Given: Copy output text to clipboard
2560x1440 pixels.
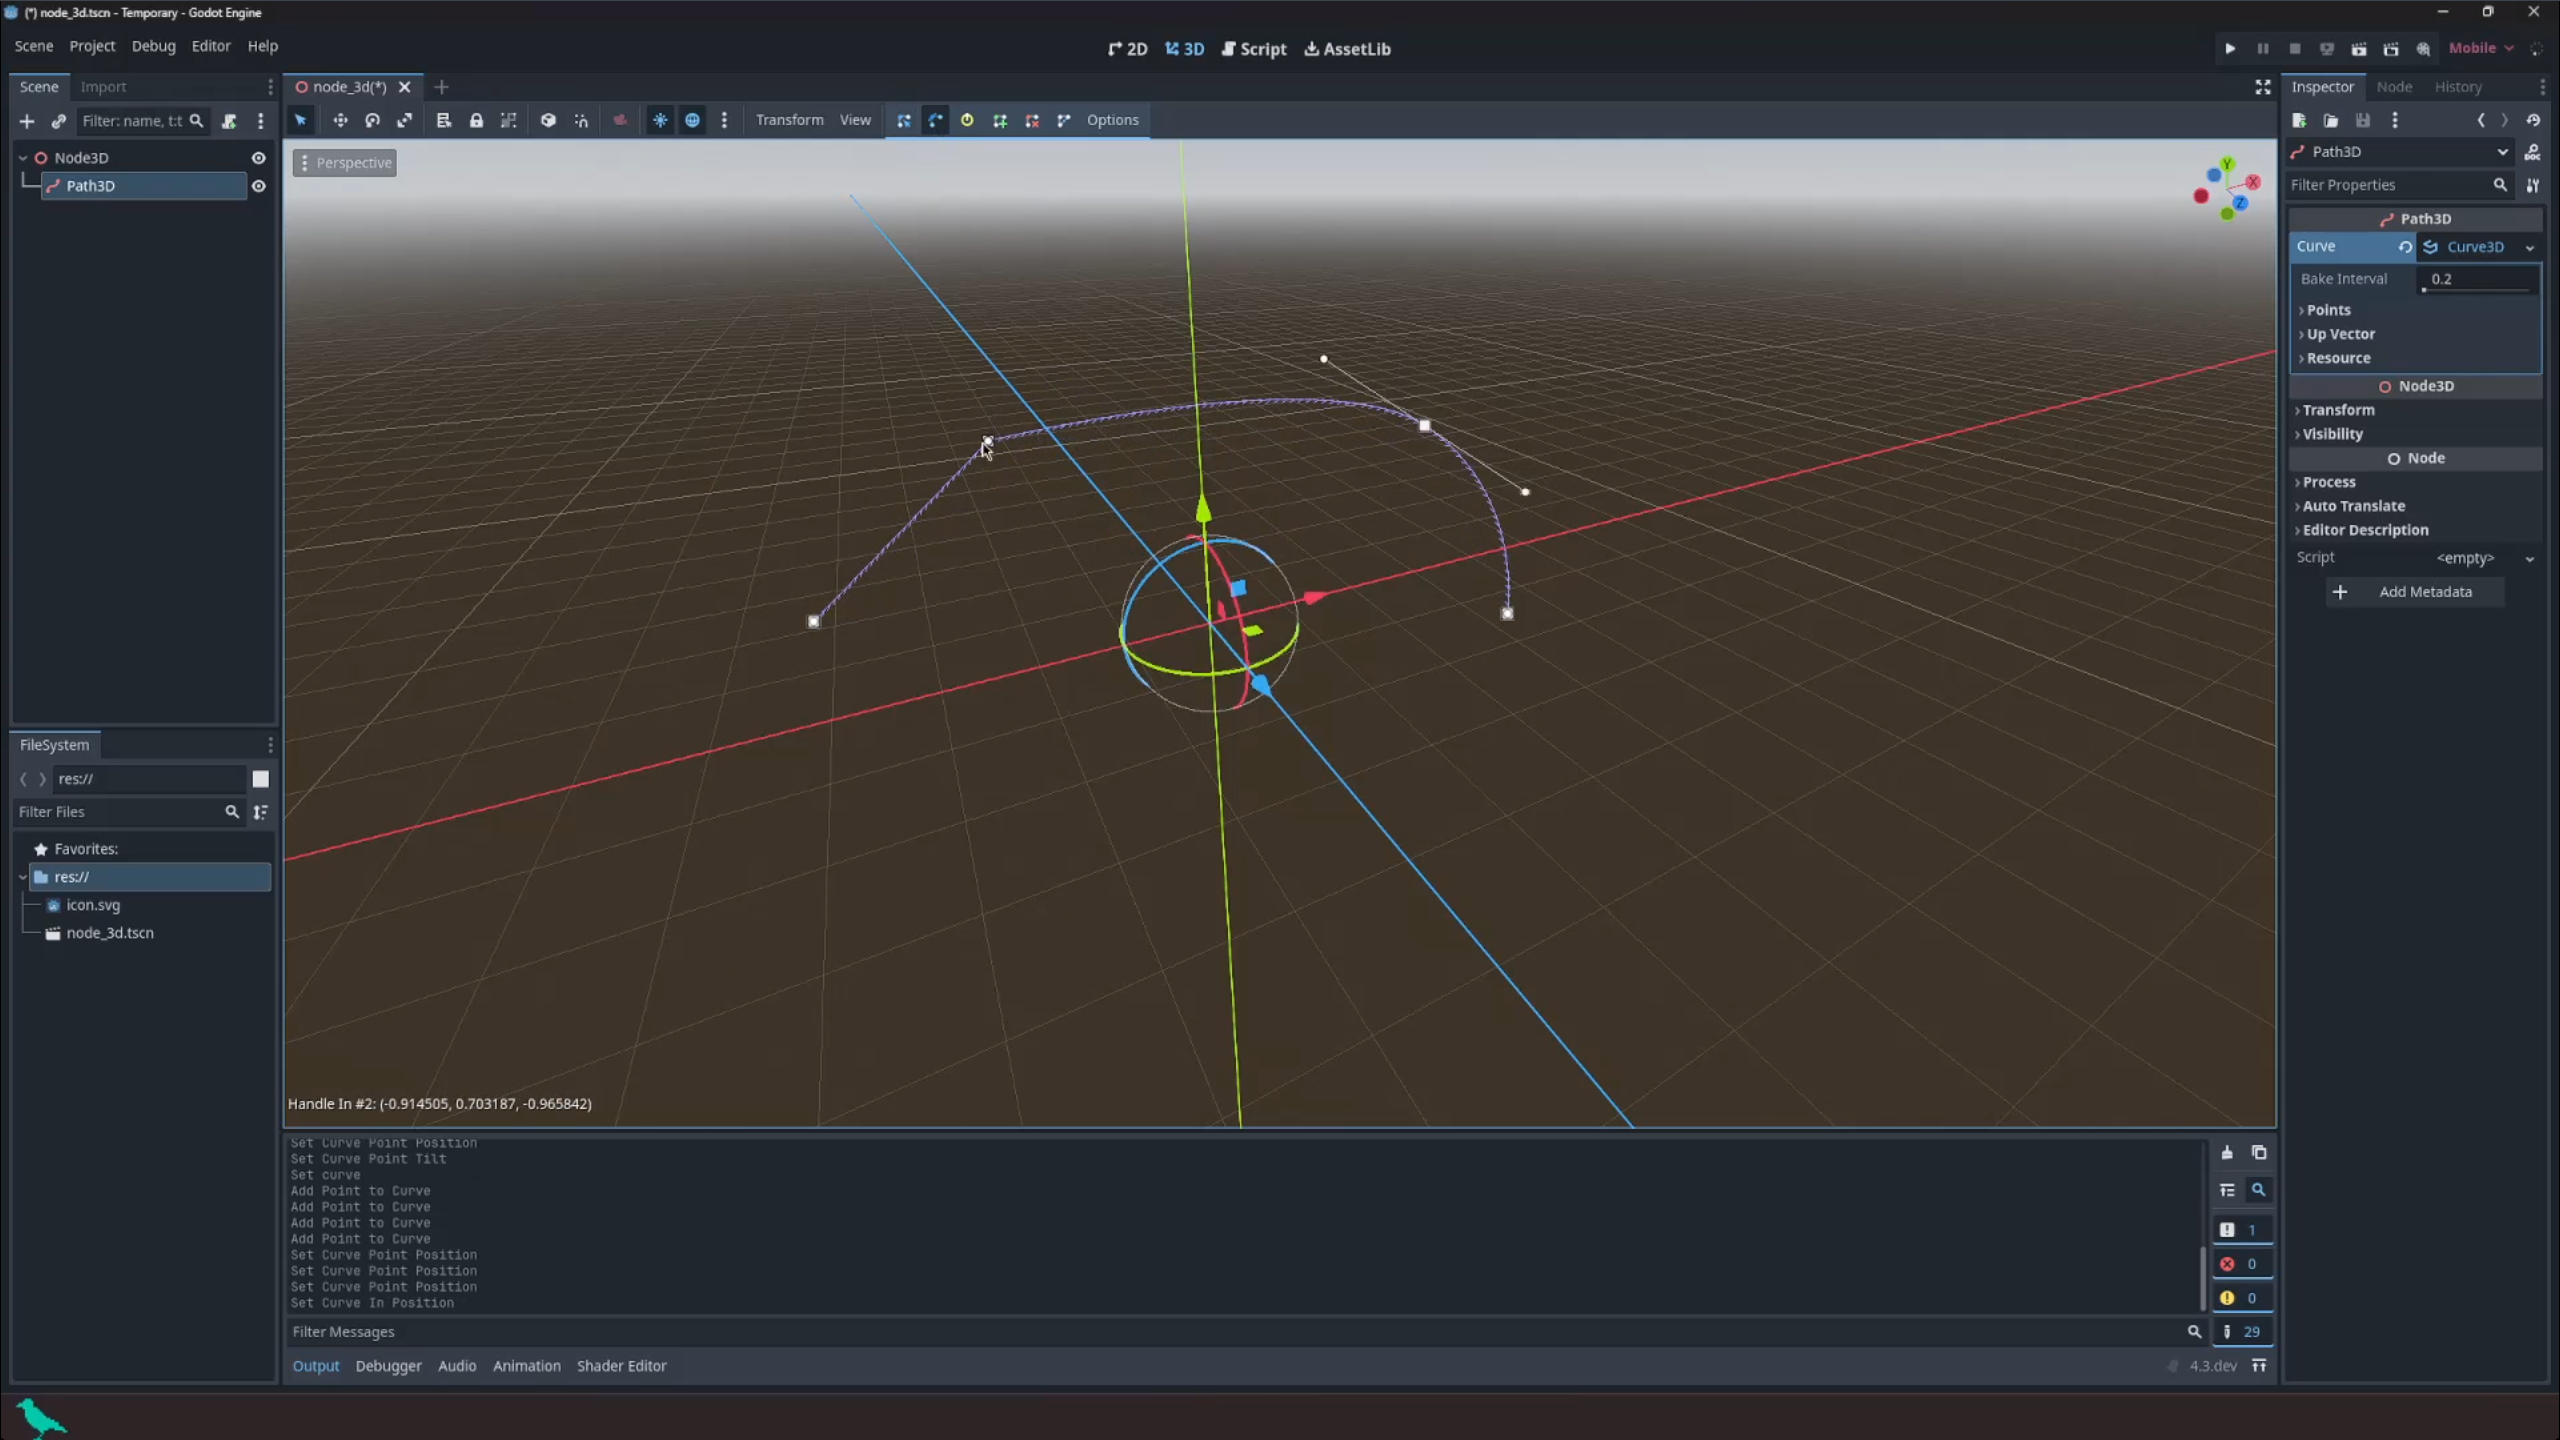Looking at the screenshot, I should (2259, 1152).
